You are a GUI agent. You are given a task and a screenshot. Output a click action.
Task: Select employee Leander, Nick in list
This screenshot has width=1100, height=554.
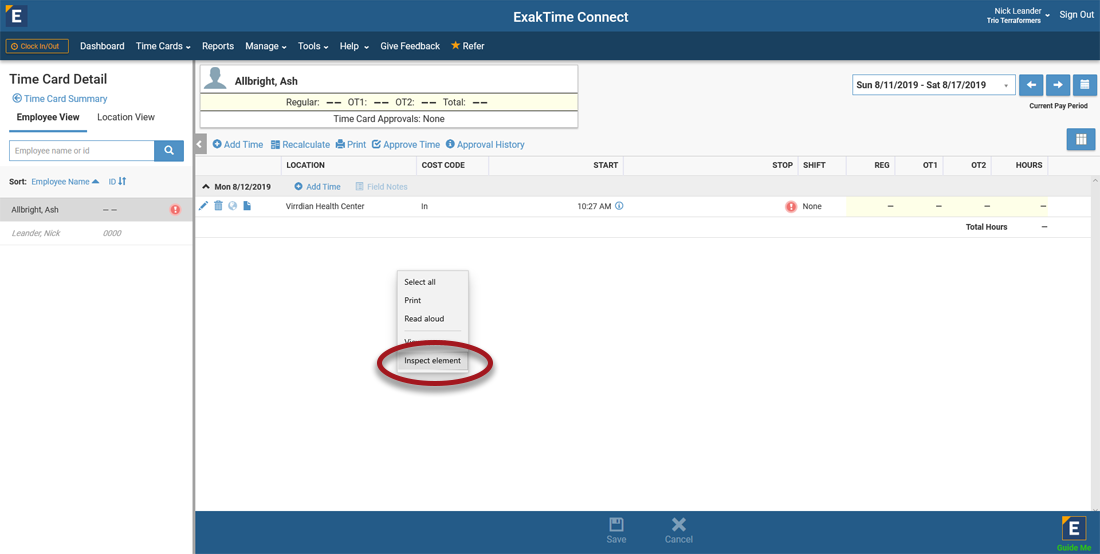pos(96,233)
